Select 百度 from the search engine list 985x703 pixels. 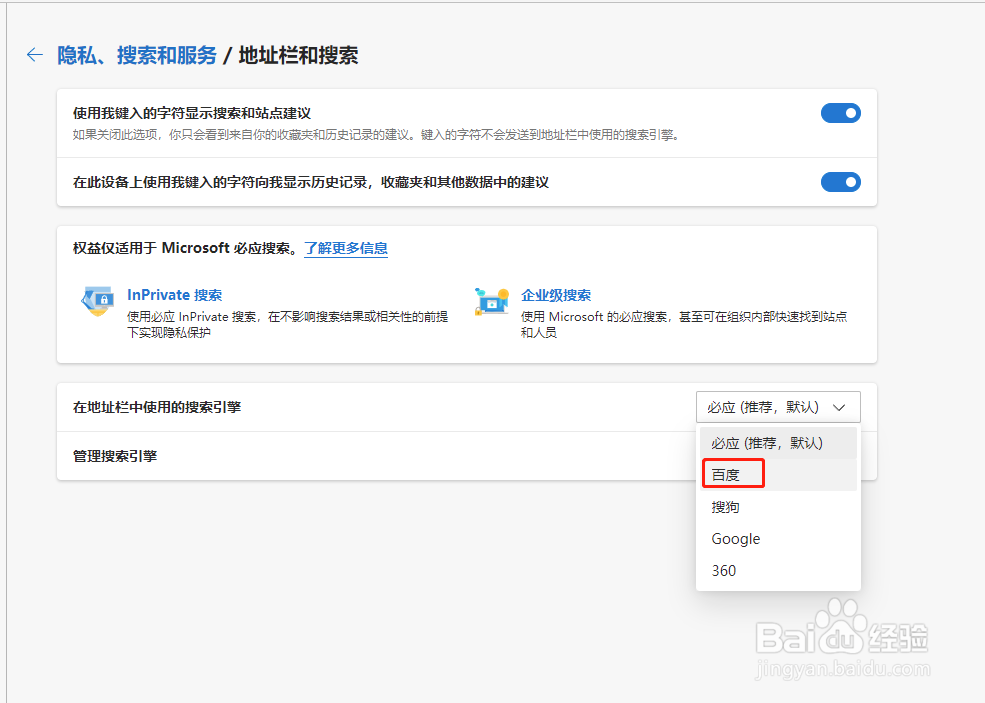click(778, 475)
